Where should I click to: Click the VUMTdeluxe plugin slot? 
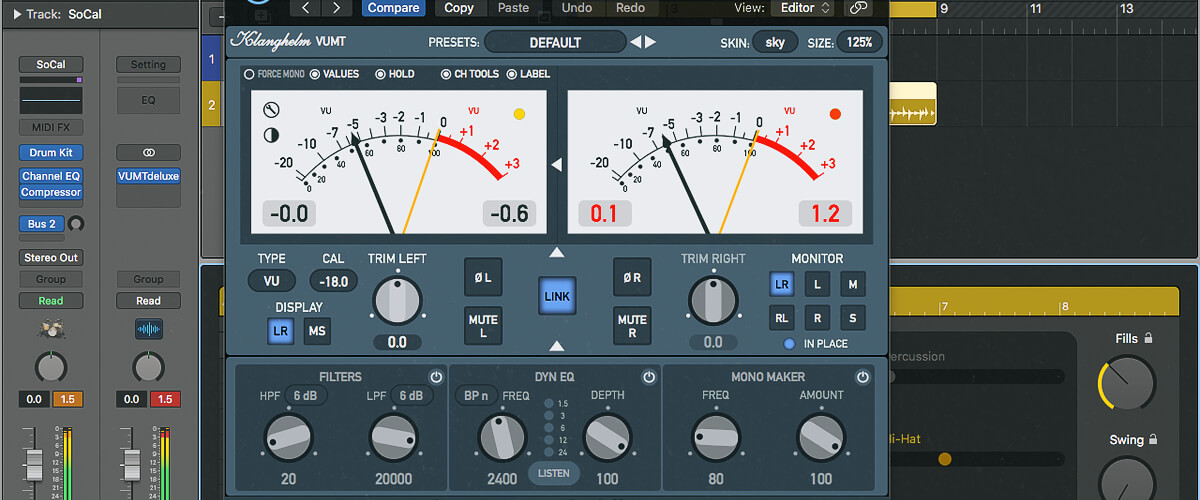(x=148, y=176)
